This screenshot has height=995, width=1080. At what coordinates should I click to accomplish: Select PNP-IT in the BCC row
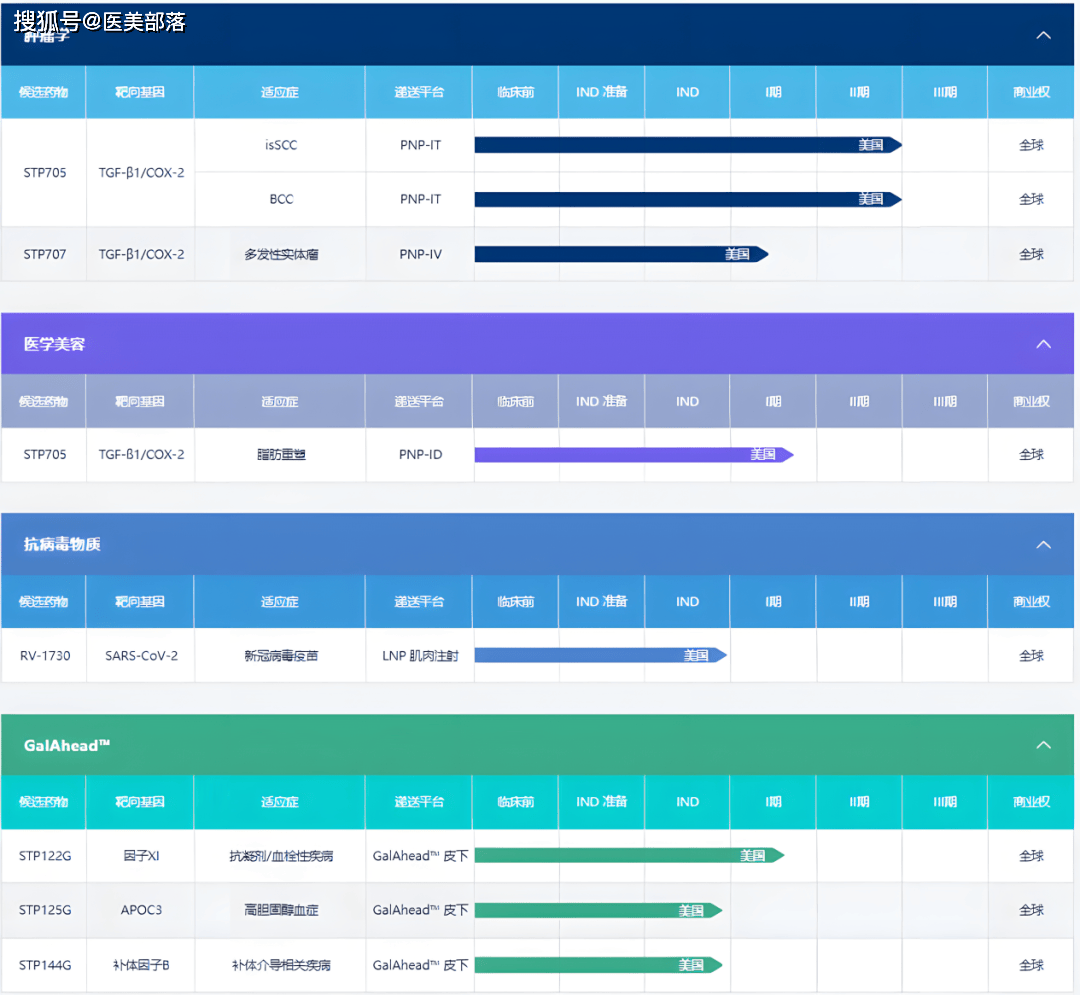coord(420,199)
